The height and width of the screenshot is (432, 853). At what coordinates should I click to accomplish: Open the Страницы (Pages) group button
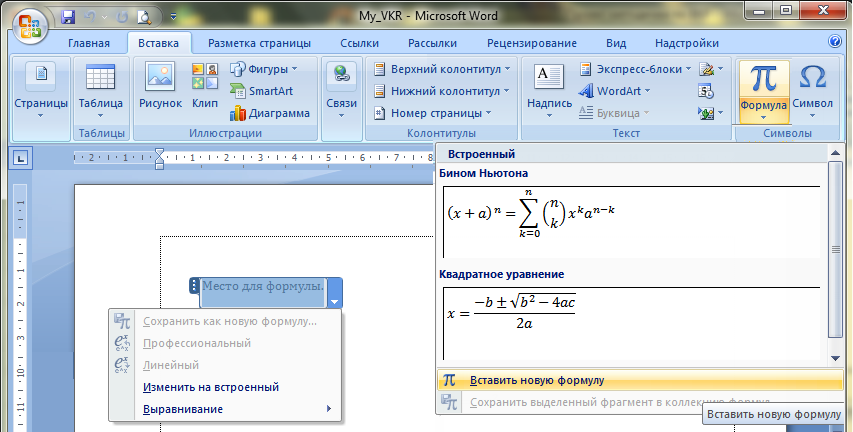(x=41, y=91)
